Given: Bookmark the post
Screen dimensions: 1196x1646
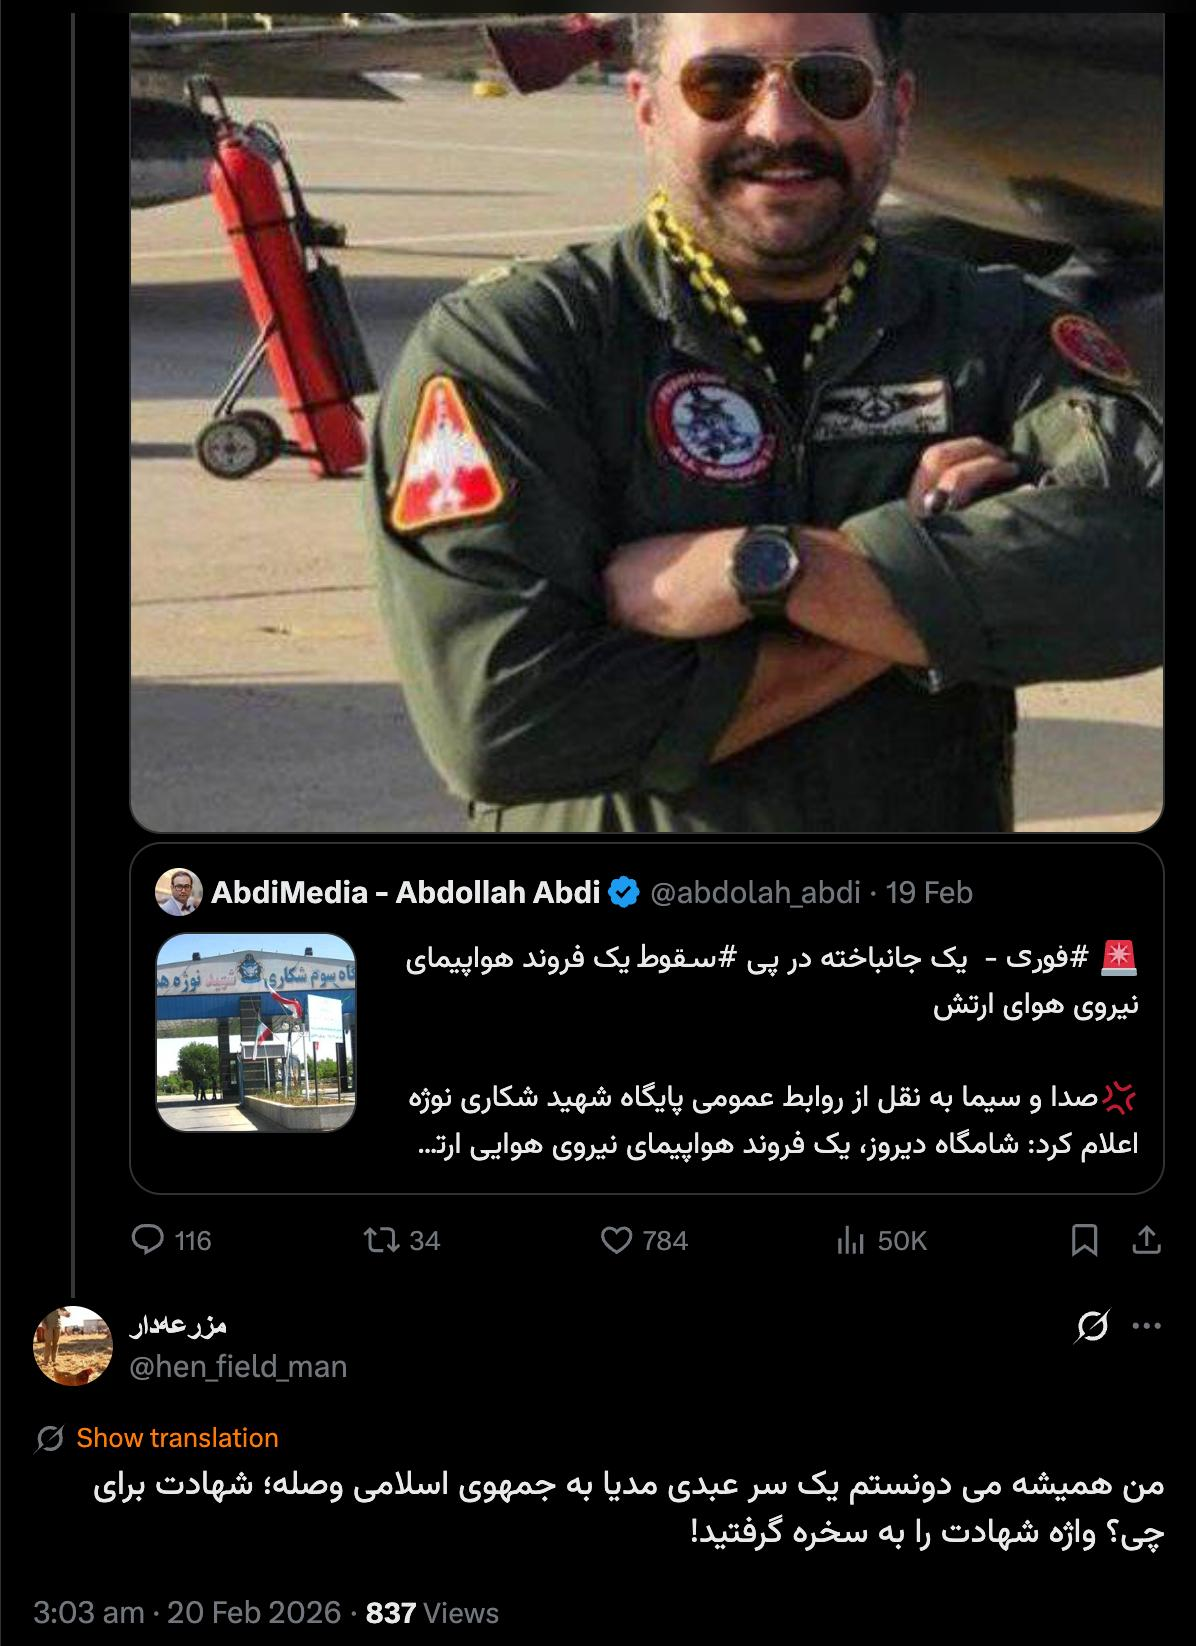Looking at the screenshot, I should (1084, 1241).
